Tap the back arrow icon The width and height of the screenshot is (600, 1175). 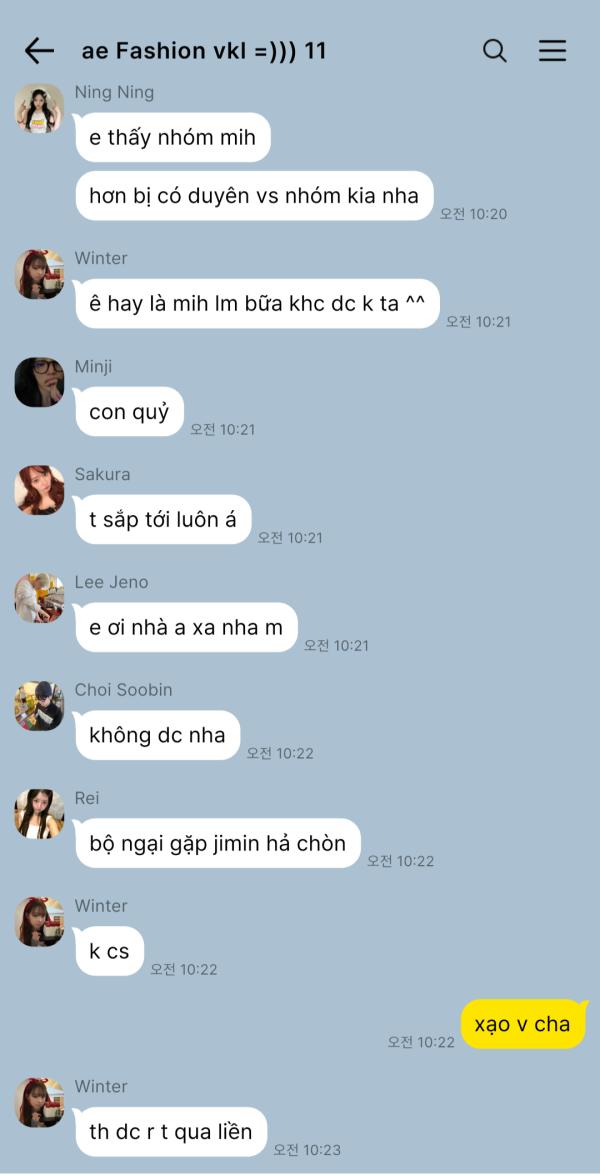point(39,51)
